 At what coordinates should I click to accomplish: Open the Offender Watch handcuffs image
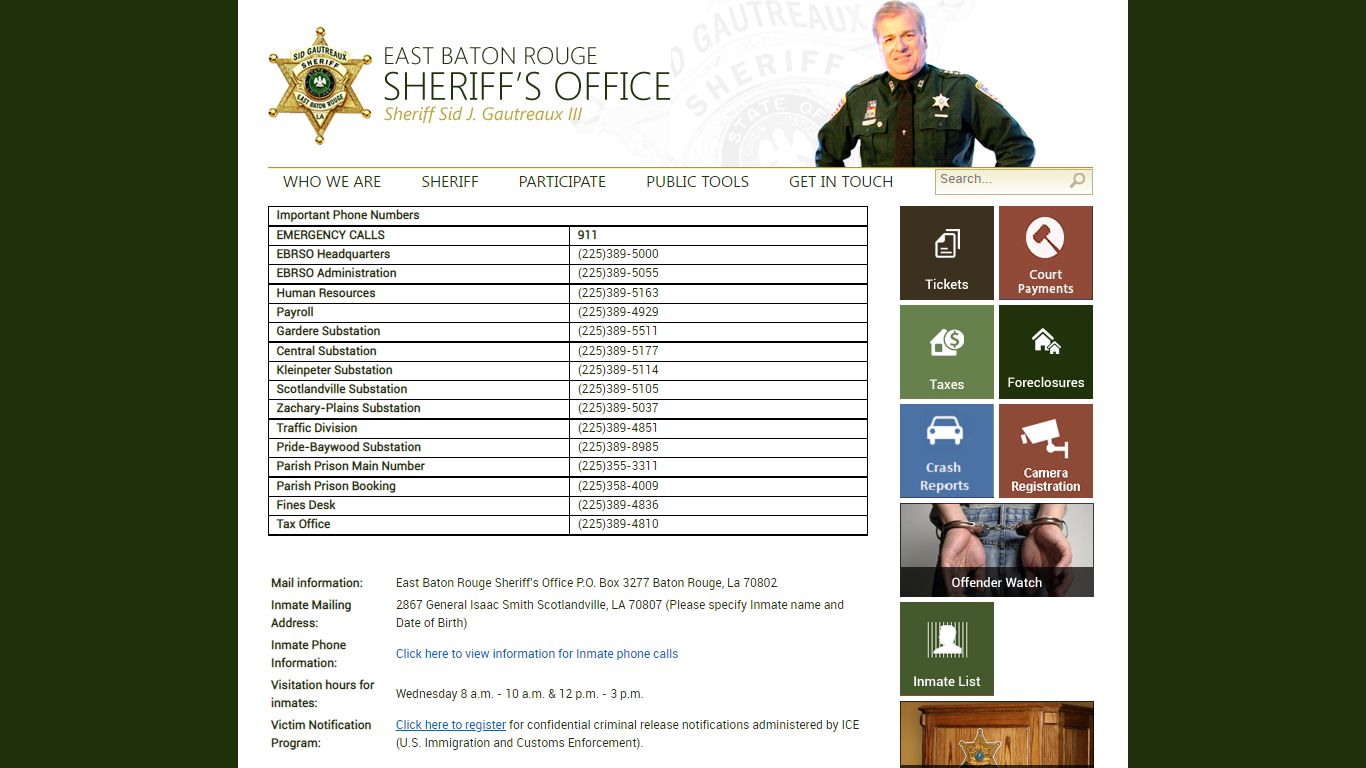[x=997, y=550]
